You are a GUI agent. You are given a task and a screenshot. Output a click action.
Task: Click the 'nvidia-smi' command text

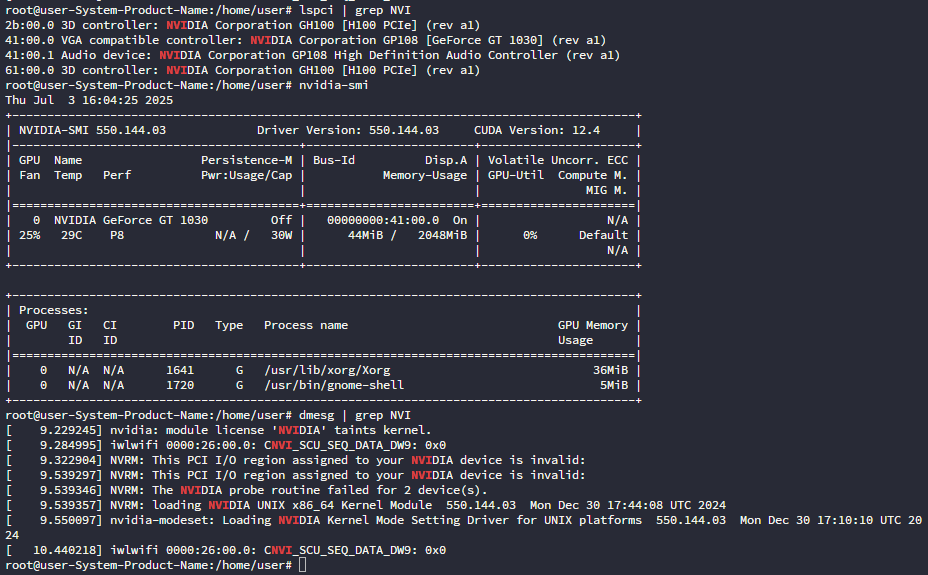click(x=334, y=85)
